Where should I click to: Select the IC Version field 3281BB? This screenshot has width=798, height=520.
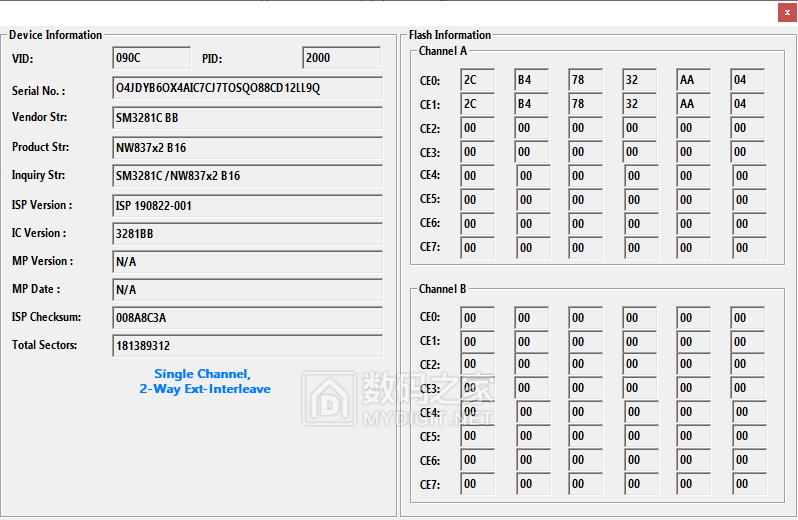(x=247, y=234)
